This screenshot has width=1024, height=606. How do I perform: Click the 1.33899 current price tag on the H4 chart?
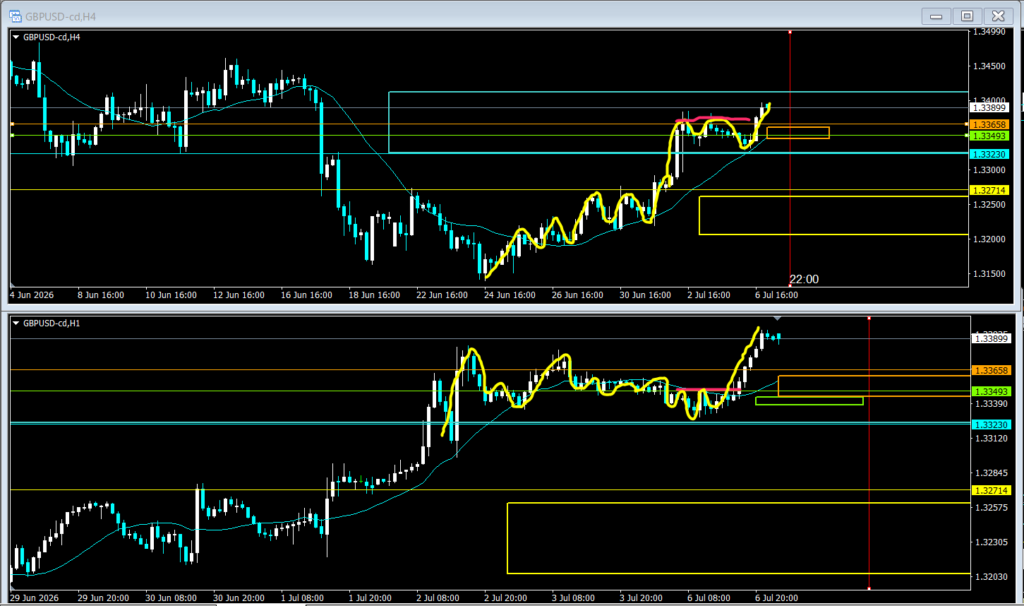pyautogui.click(x=989, y=108)
